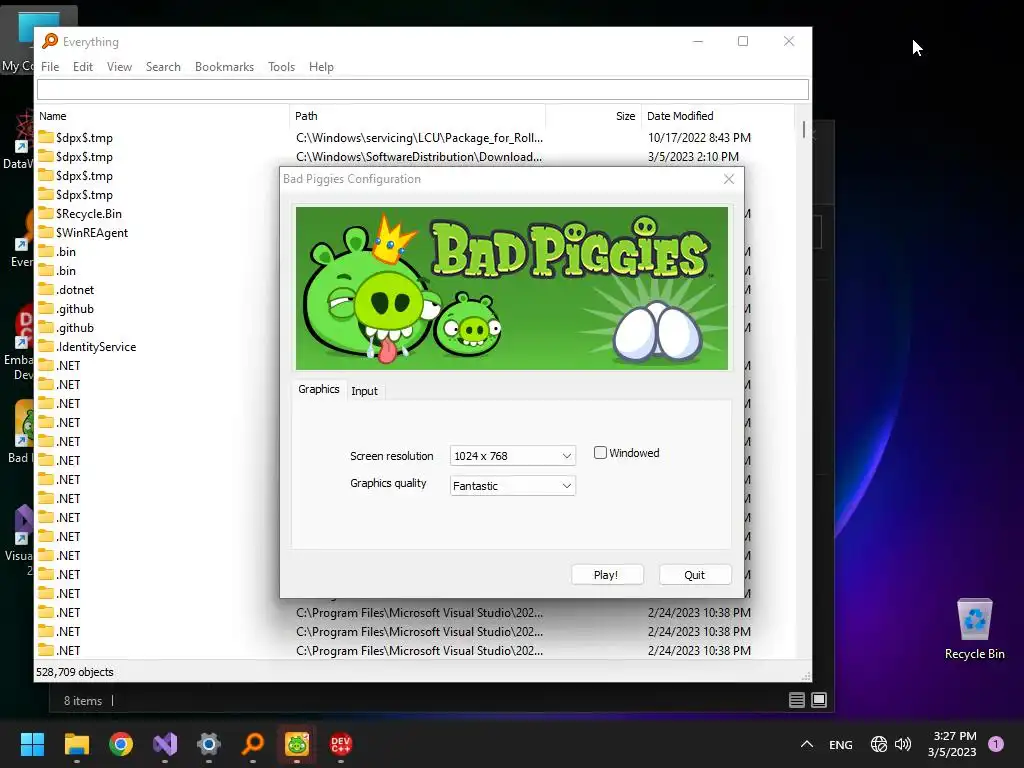Switch to Everything search in the taskbar

253,744
